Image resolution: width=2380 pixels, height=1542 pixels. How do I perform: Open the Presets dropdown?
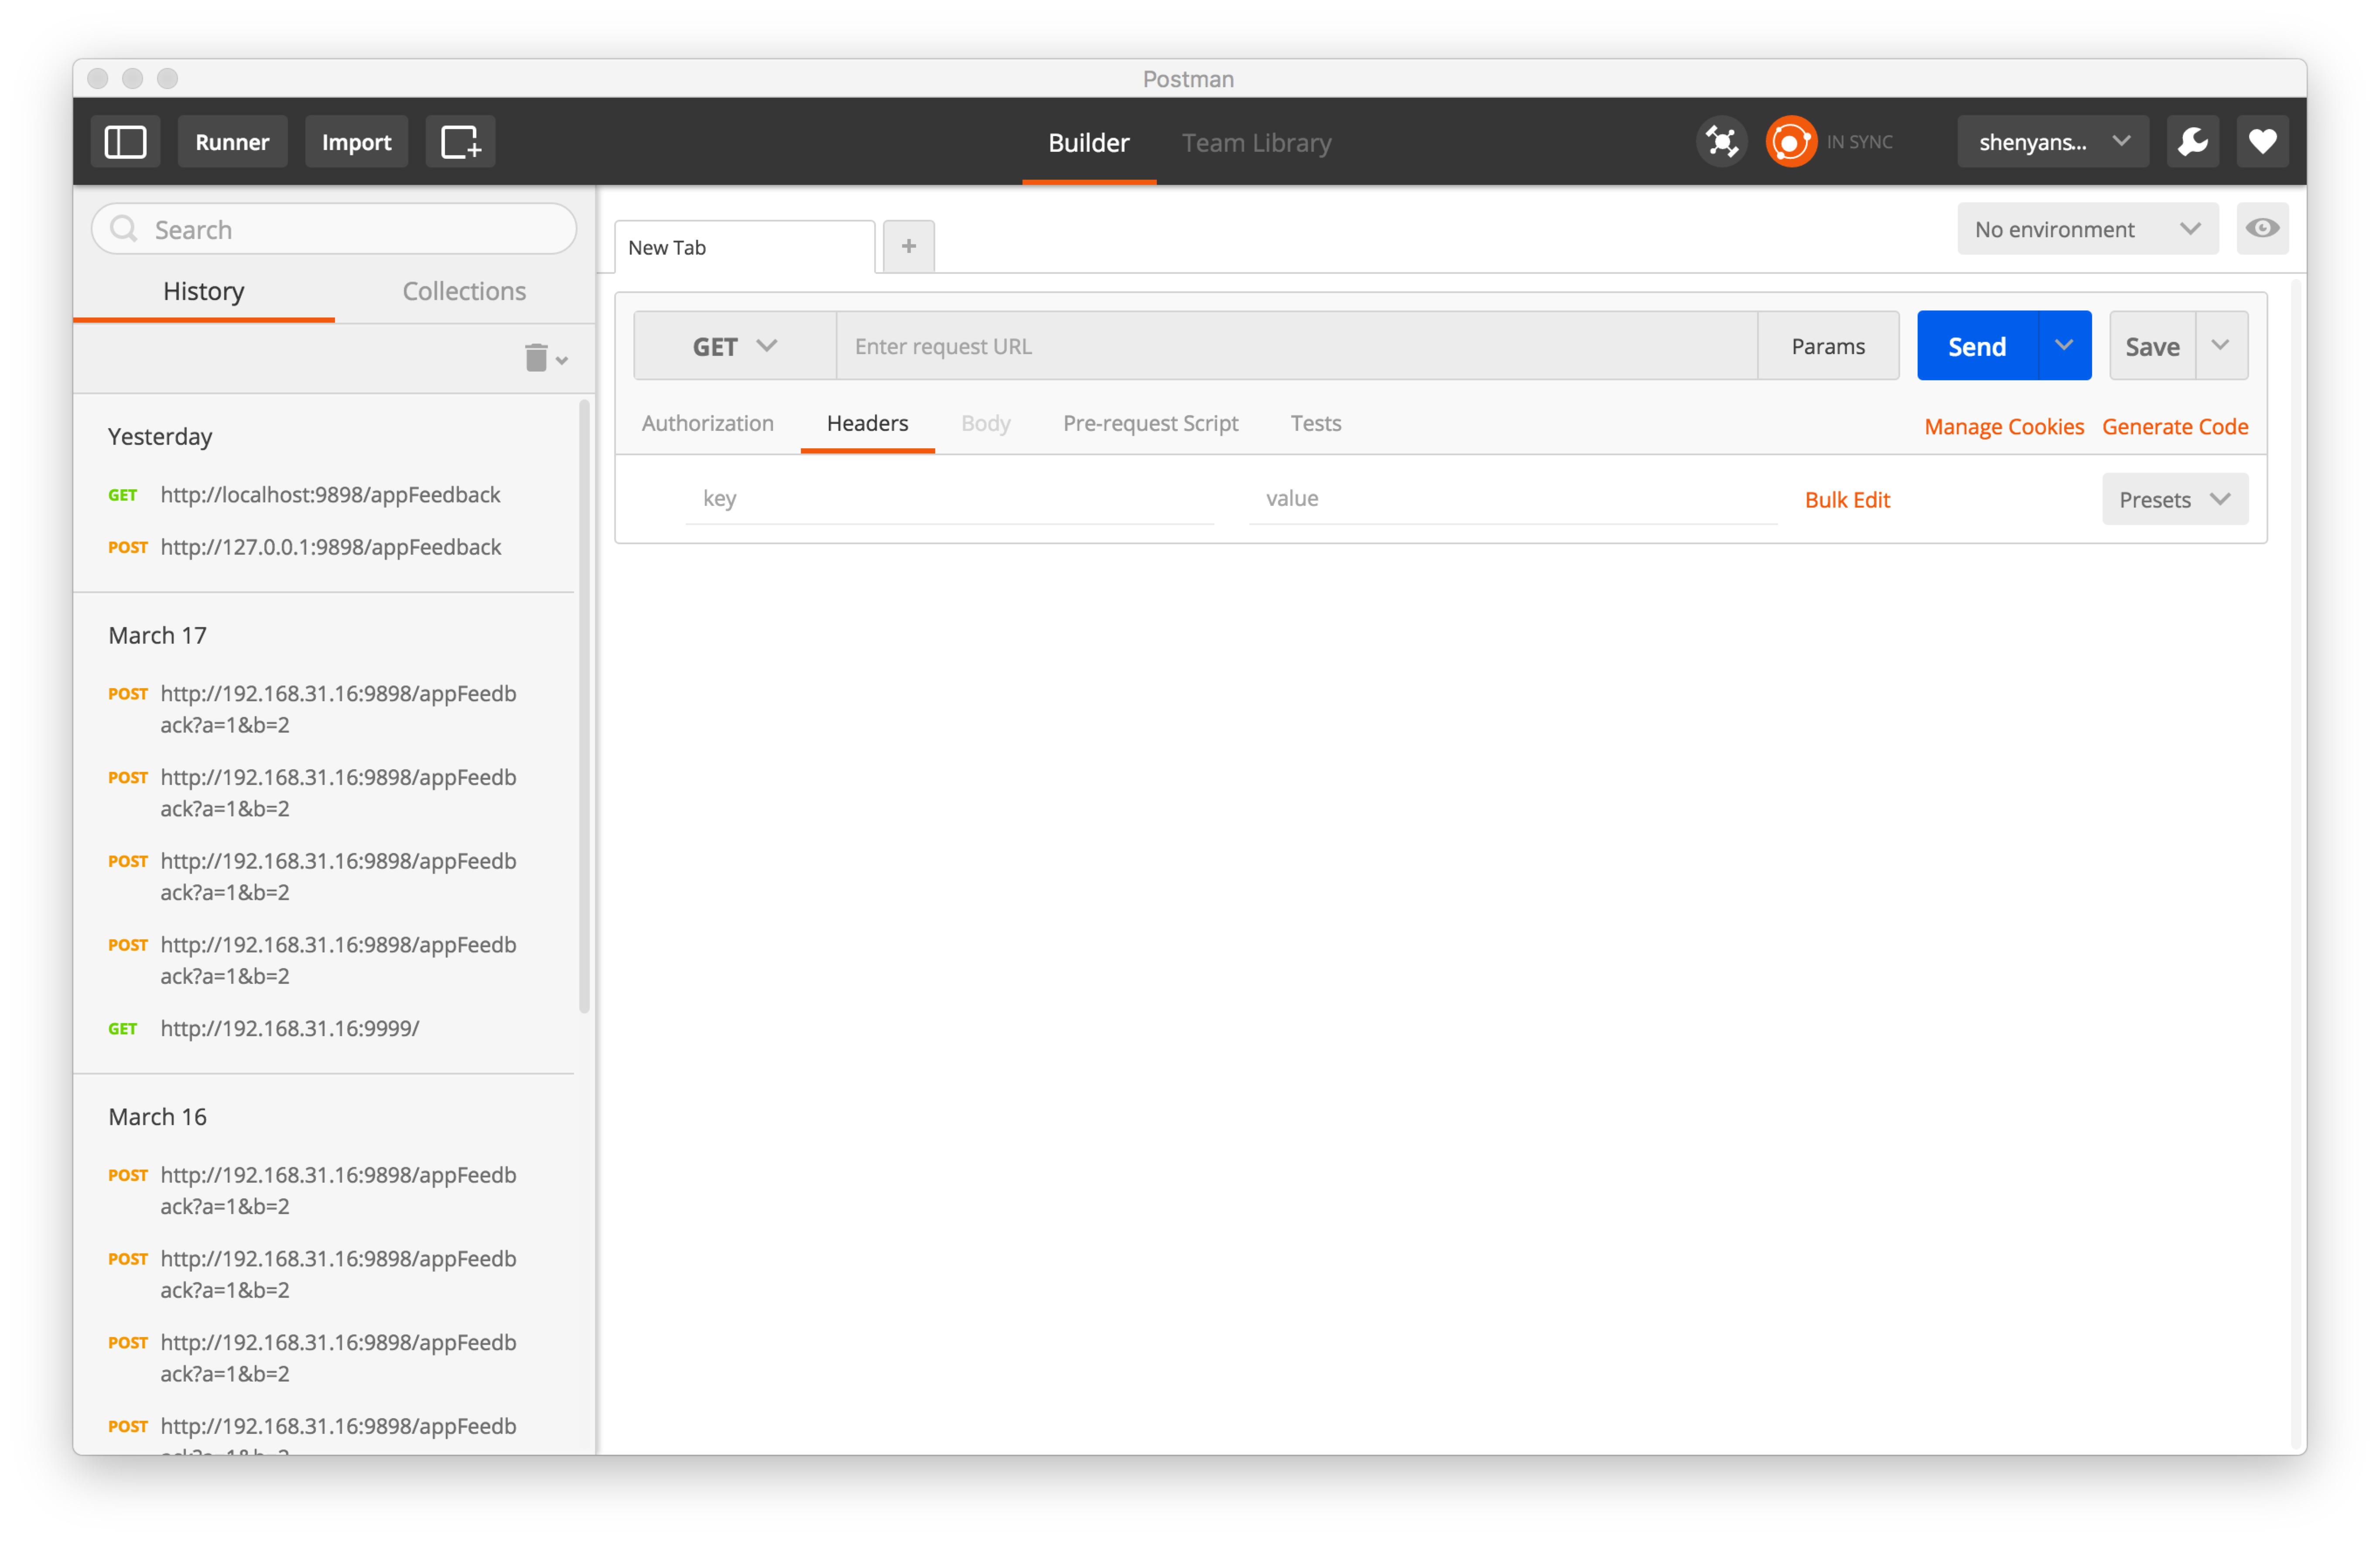tap(2174, 499)
